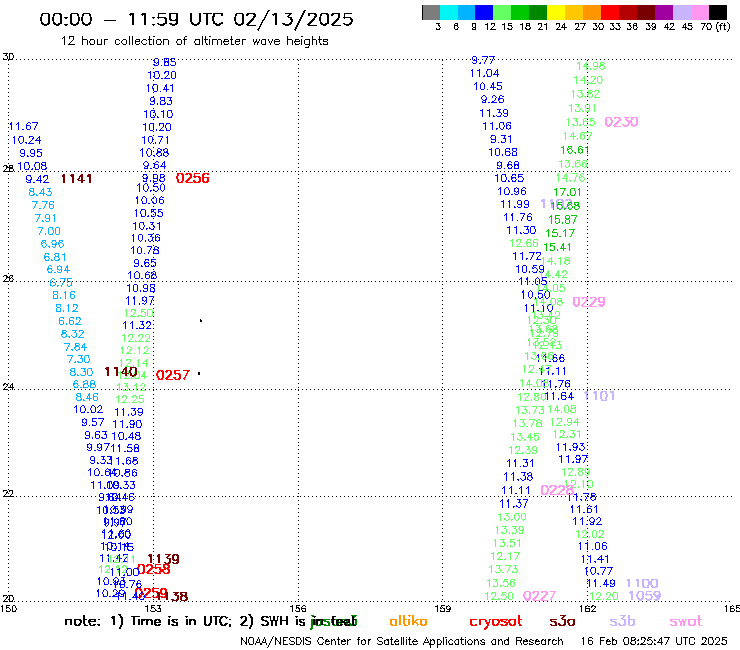
Task: Click the wave height value '11.32'
Action: click(137, 326)
